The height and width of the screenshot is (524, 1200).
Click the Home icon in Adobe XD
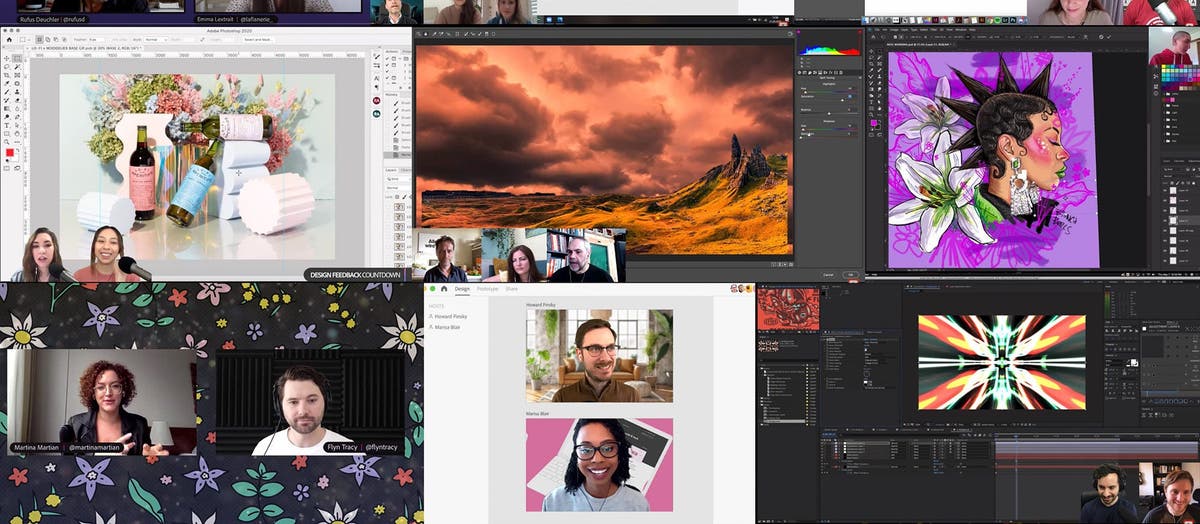coord(444,289)
